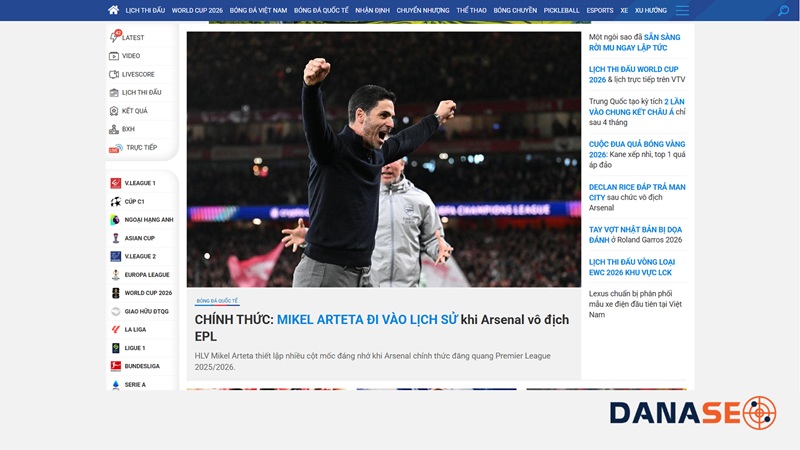800x450 pixels.
Task: Open the search magnifier icon
Action: tap(783, 10)
